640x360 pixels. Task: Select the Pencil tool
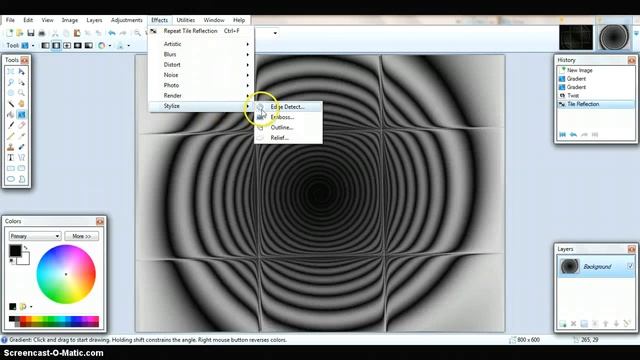point(11,136)
